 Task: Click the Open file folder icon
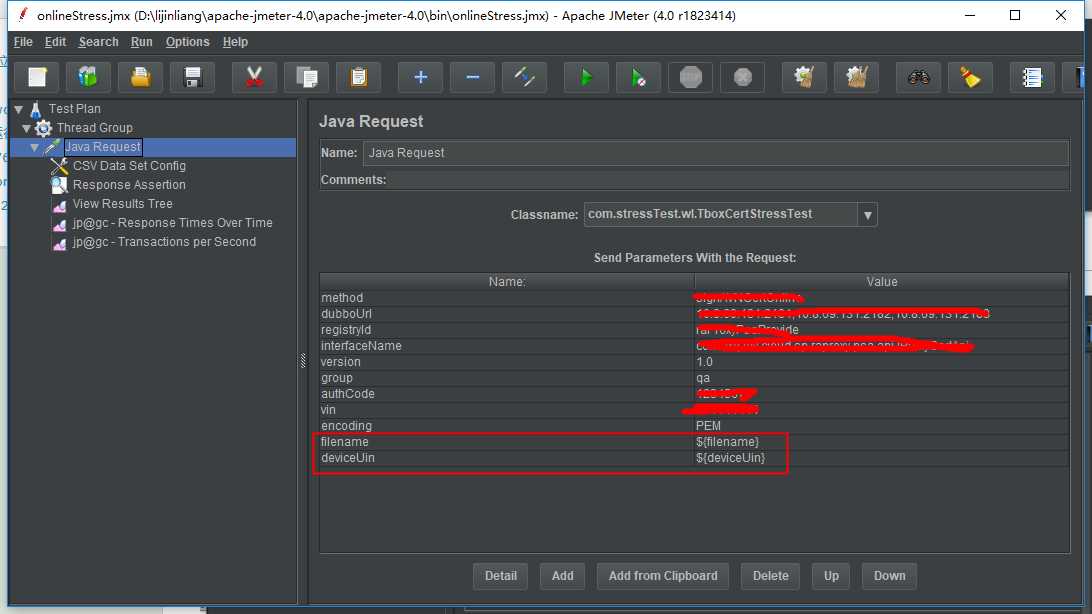pyautogui.click(x=141, y=77)
